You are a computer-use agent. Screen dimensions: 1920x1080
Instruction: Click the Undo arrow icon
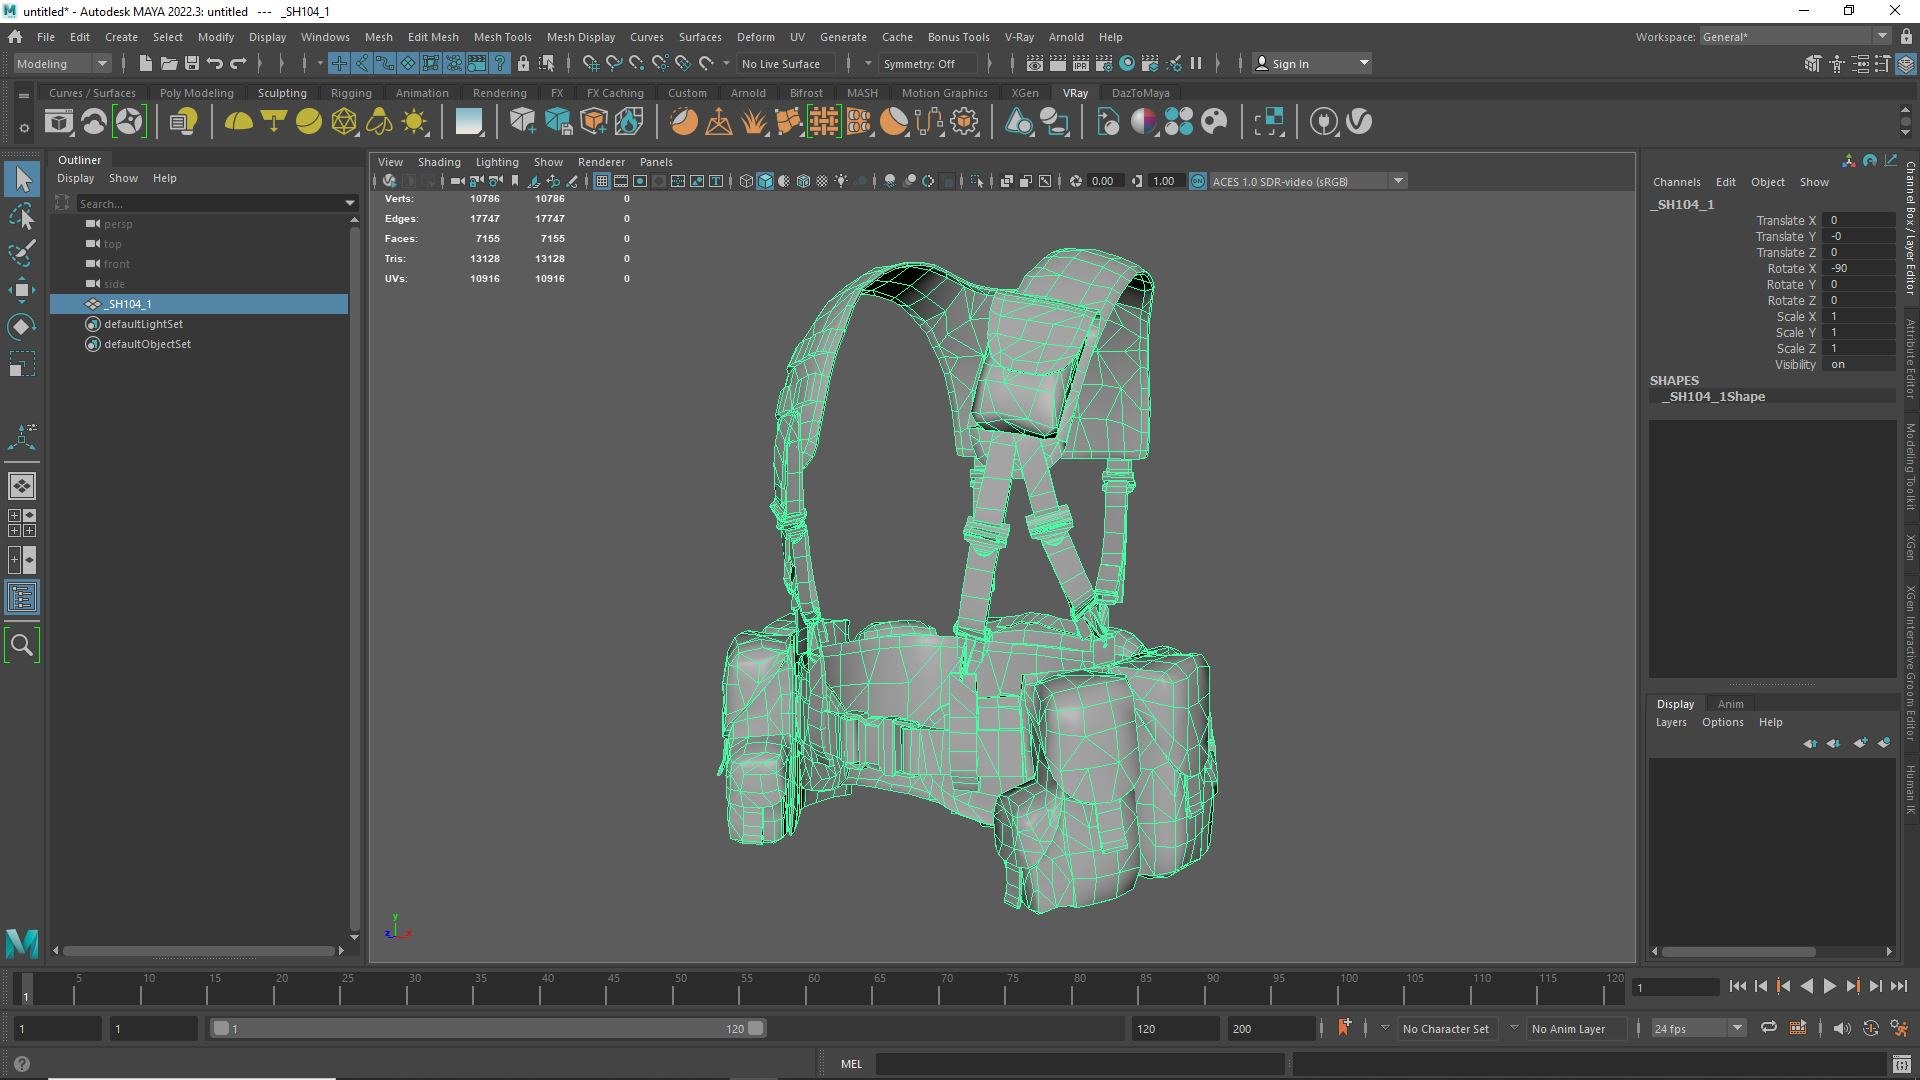214,63
